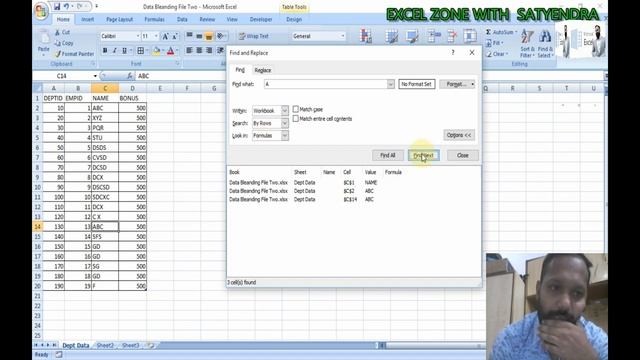Center the cell text horizontally
This screenshot has height=360, width=640.
coord(199,50)
